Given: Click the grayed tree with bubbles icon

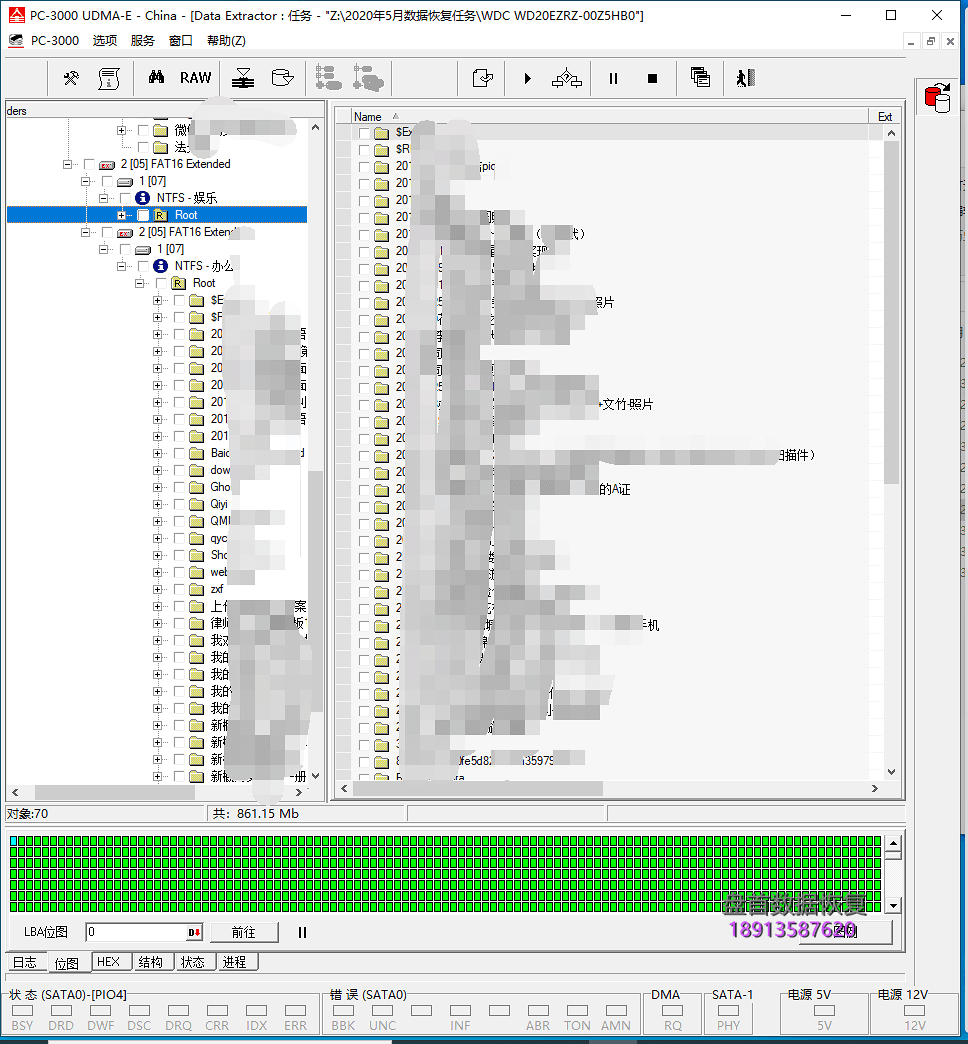Looking at the screenshot, I should 368,78.
